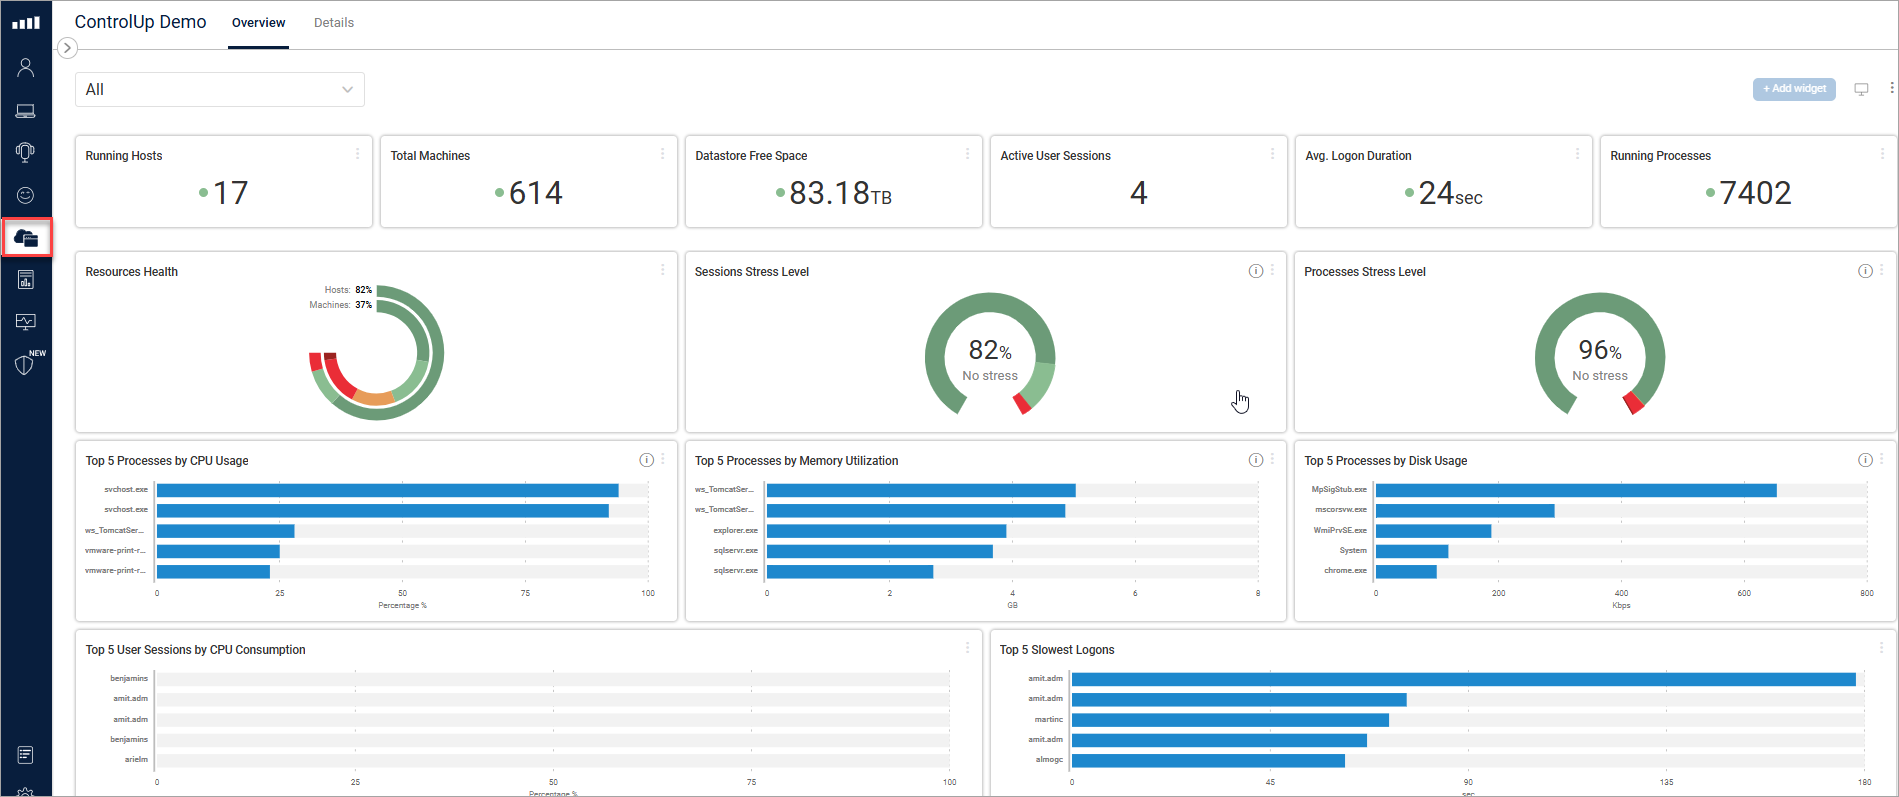The width and height of the screenshot is (1899, 797).
Task: Open the reports icon in sidebar
Action: click(x=26, y=280)
